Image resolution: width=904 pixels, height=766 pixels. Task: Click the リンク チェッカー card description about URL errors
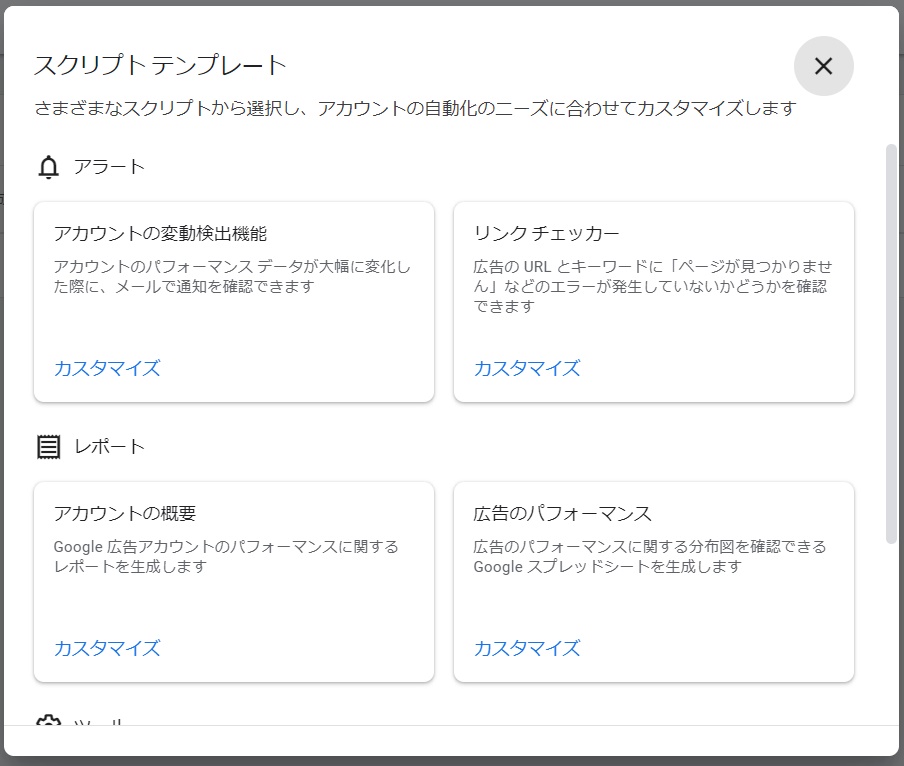pos(652,286)
